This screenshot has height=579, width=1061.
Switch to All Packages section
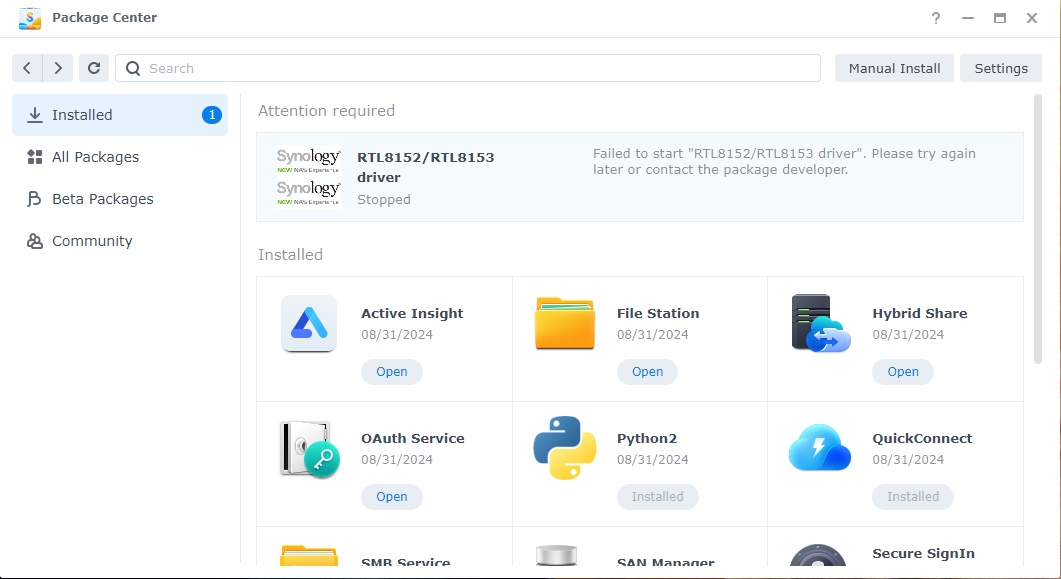120,157
